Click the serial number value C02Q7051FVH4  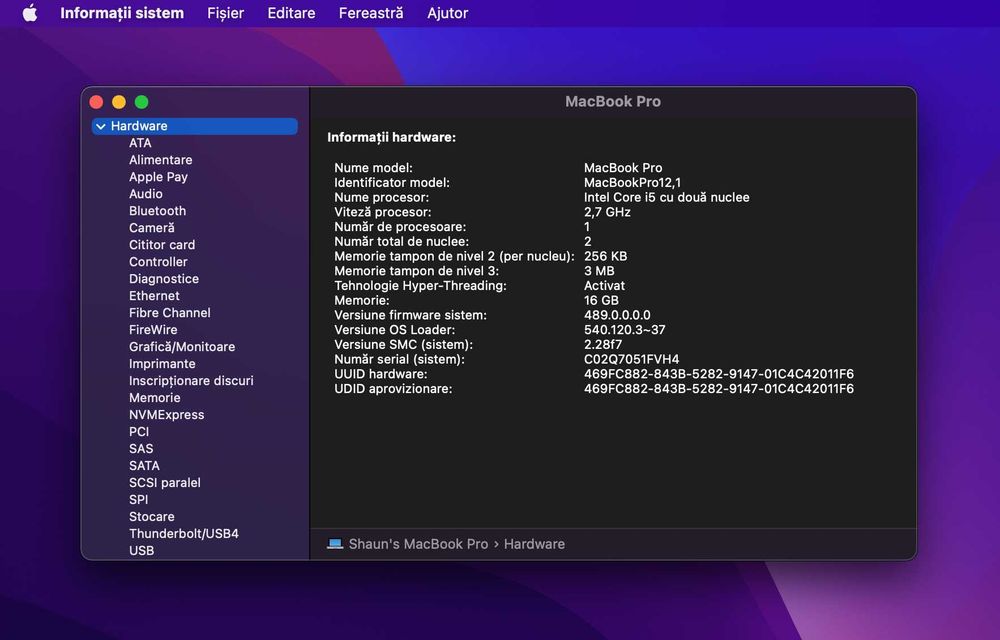click(x=631, y=360)
